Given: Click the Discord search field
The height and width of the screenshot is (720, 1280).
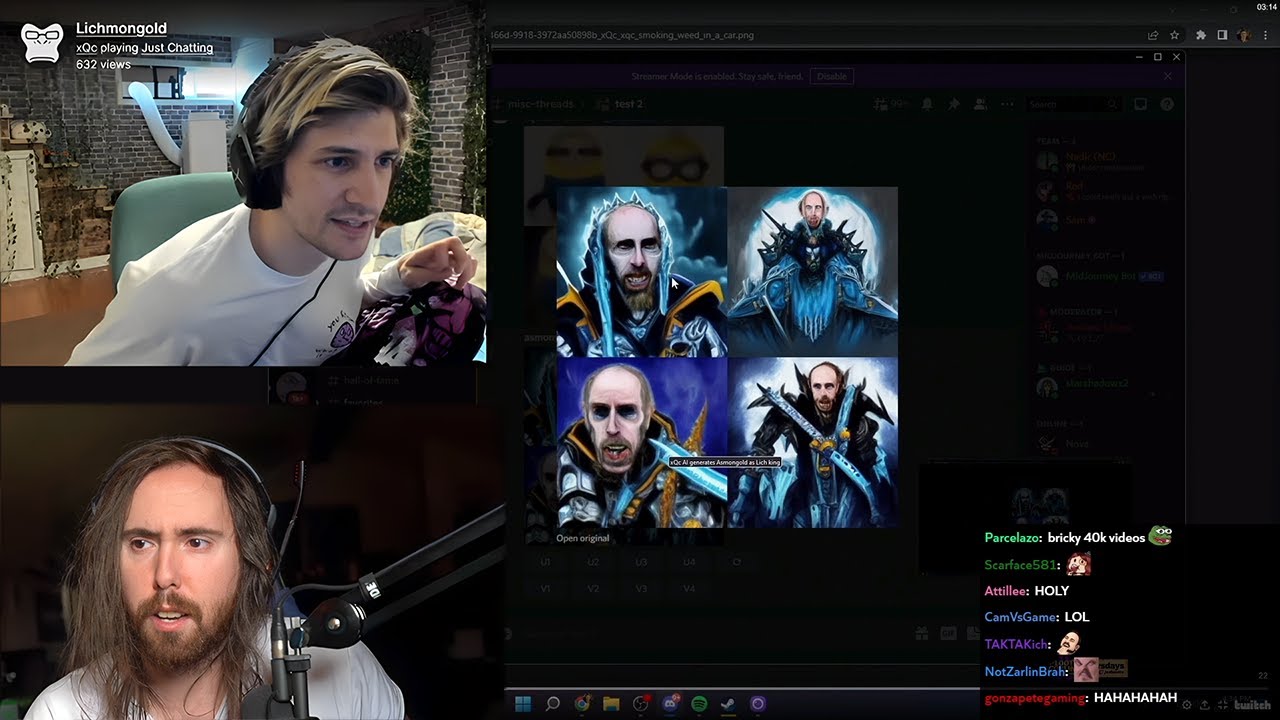Looking at the screenshot, I should pos(1073,104).
